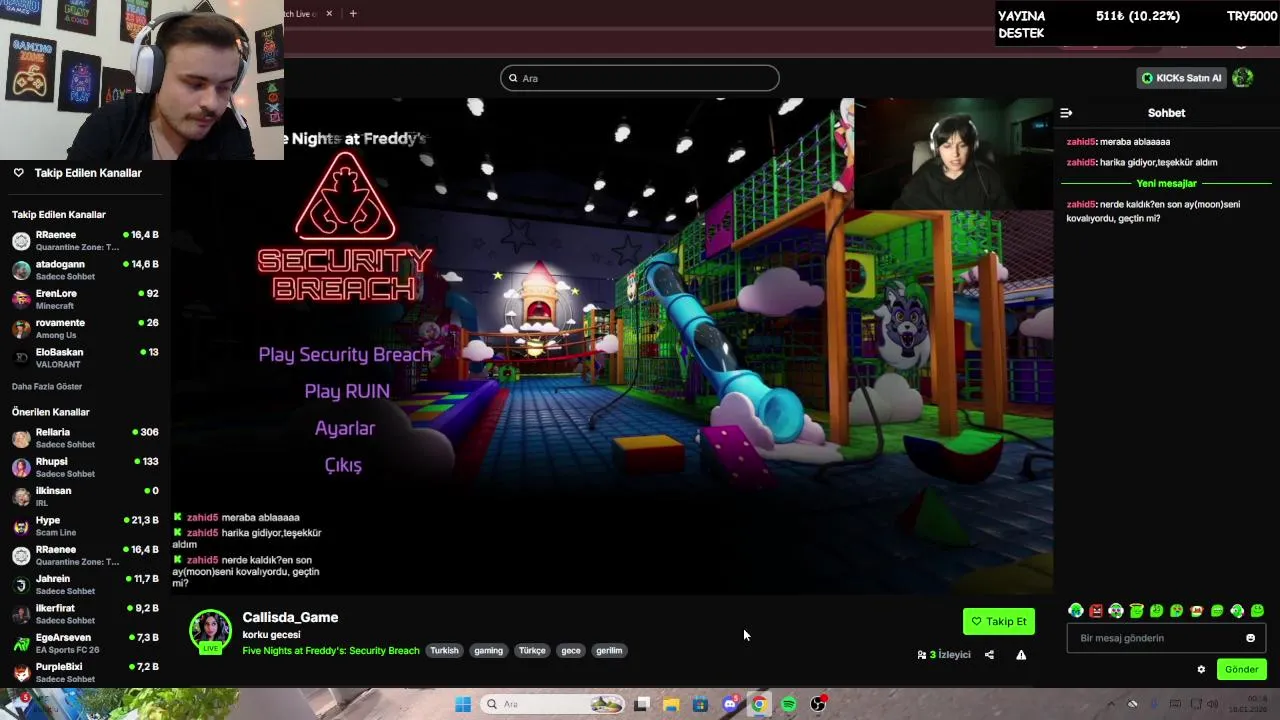Image resolution: width=1280 pixels, height=720 pixels.
Task: Insert the red angry emote
Action: point(1096,611)
